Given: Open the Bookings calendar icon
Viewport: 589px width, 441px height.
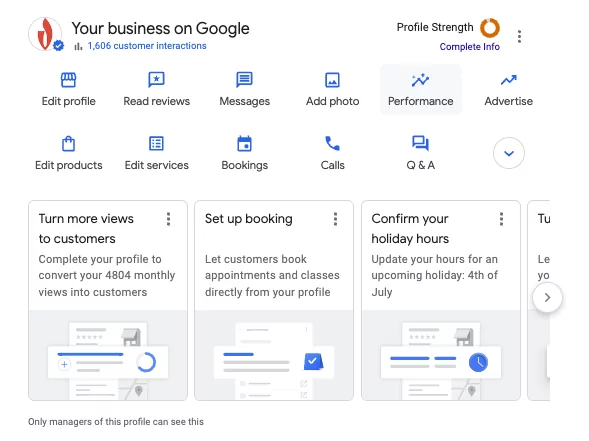Looking at the screenshot, I should [244, 143].
